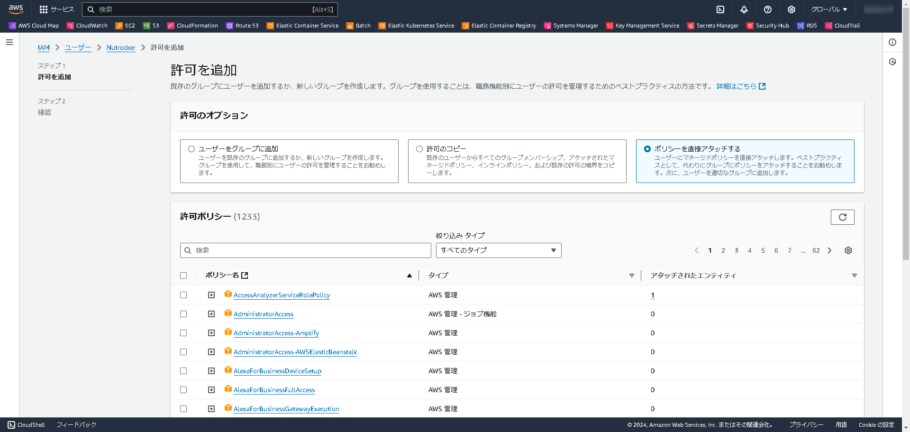
Task: Expand the AdministratorAccess row details
Action: click(x=211, y=314)
